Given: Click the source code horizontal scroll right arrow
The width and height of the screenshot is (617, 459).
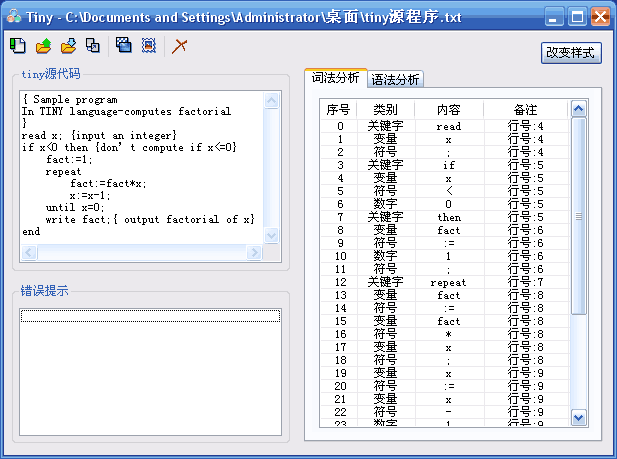Looking at the screenshot, I should click(x=255, y=251).
